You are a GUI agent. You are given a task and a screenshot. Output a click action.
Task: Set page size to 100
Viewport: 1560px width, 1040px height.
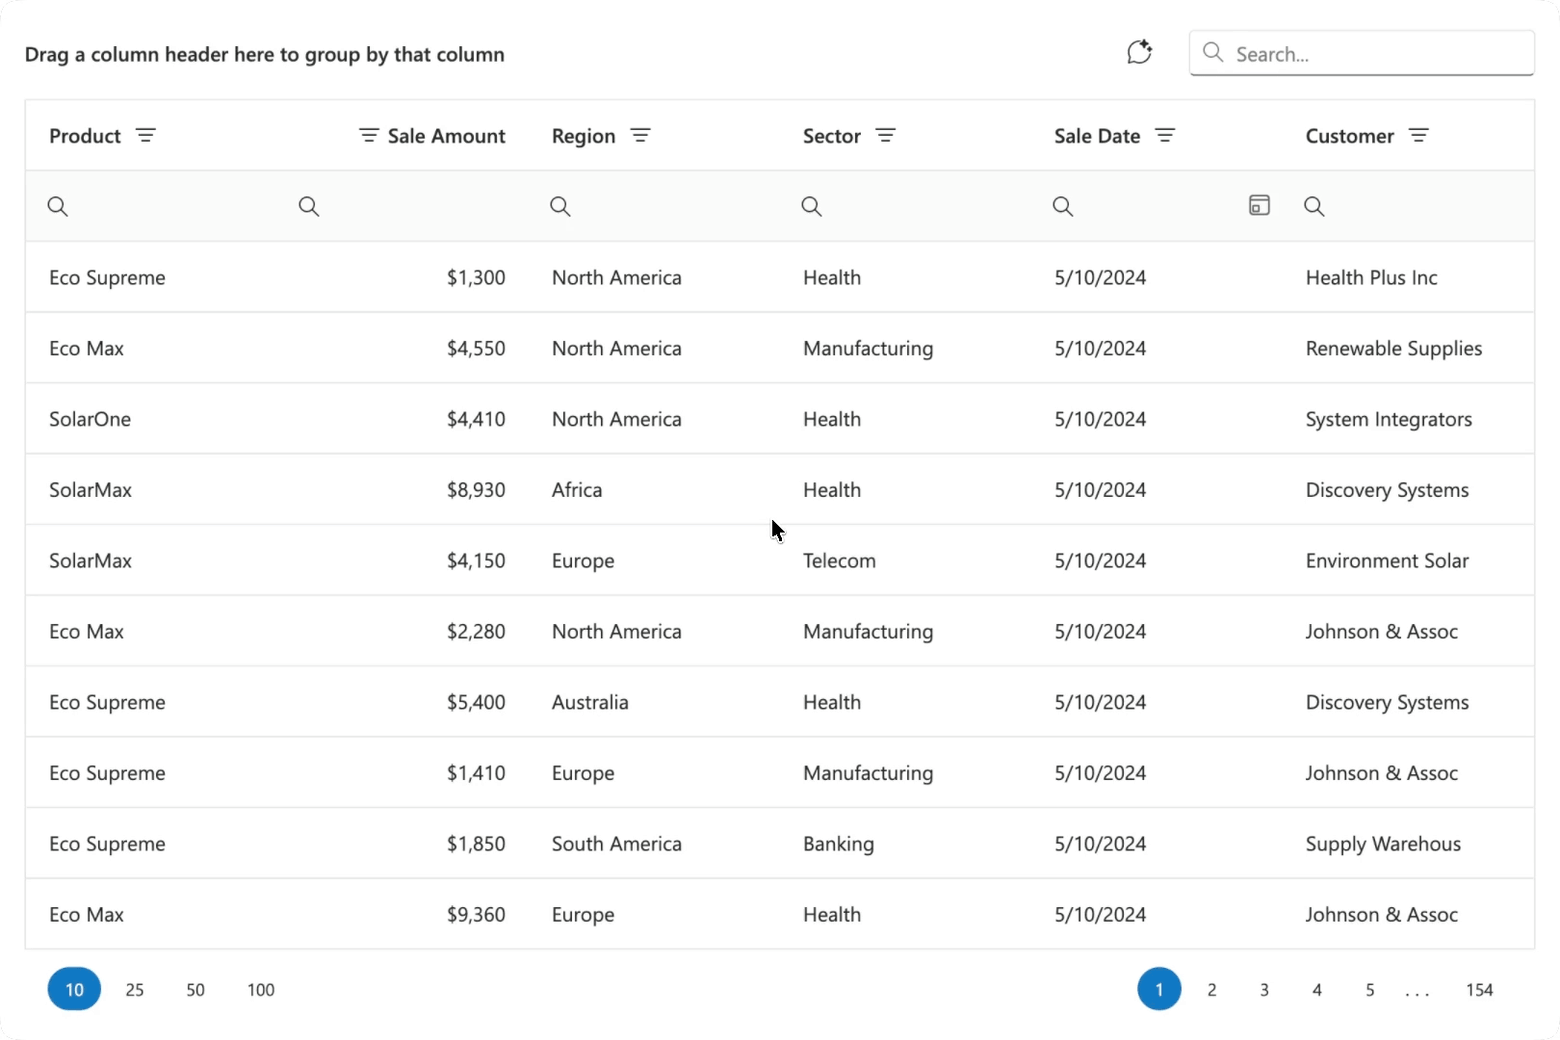tap(261, 989)
